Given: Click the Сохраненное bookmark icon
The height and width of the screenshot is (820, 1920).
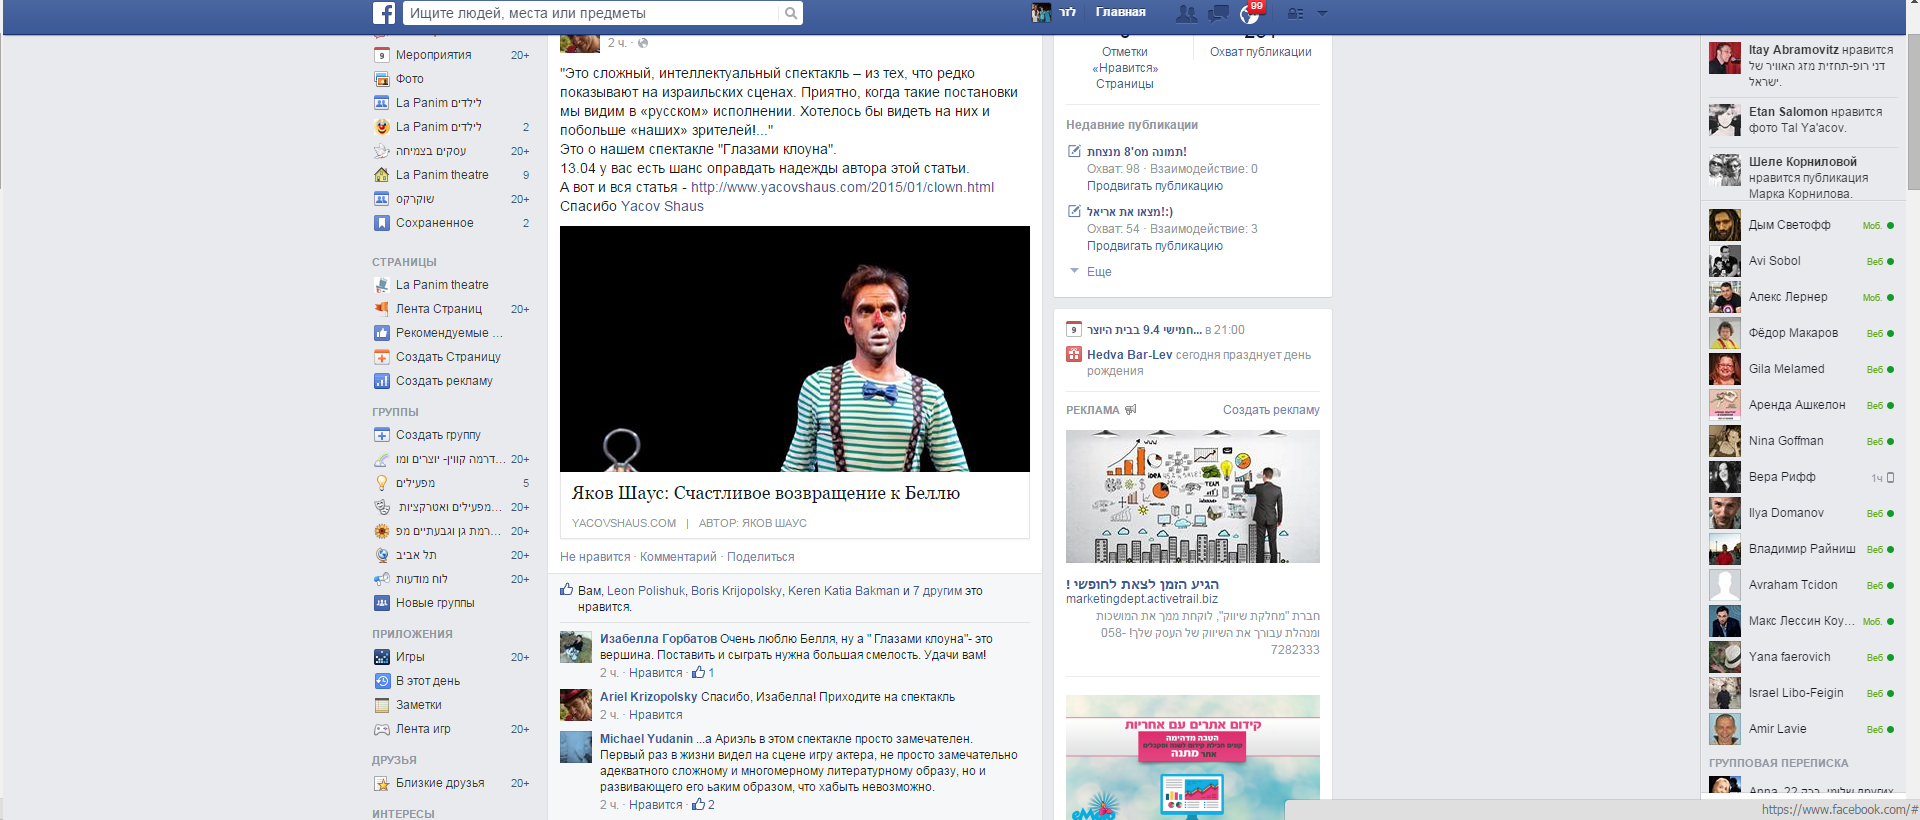Looking at the screenshot, I should [x=381, y=223].
